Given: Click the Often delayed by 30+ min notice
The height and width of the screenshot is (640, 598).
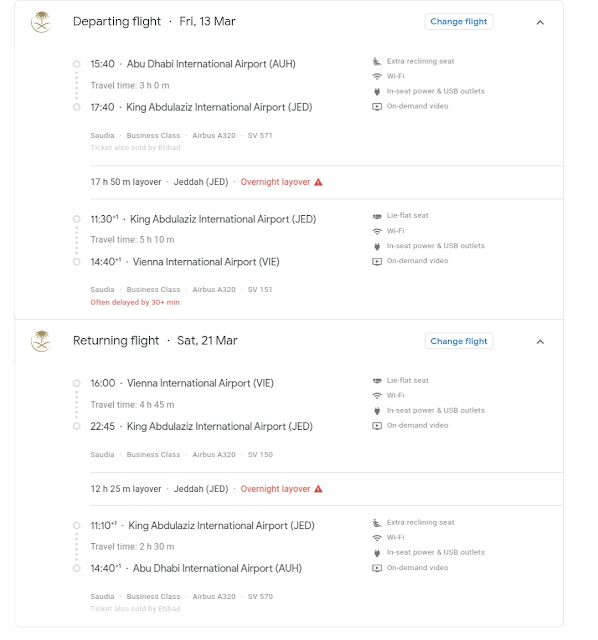Looking at the screenshot, I should pyautogui.click(x=135, y=302).
